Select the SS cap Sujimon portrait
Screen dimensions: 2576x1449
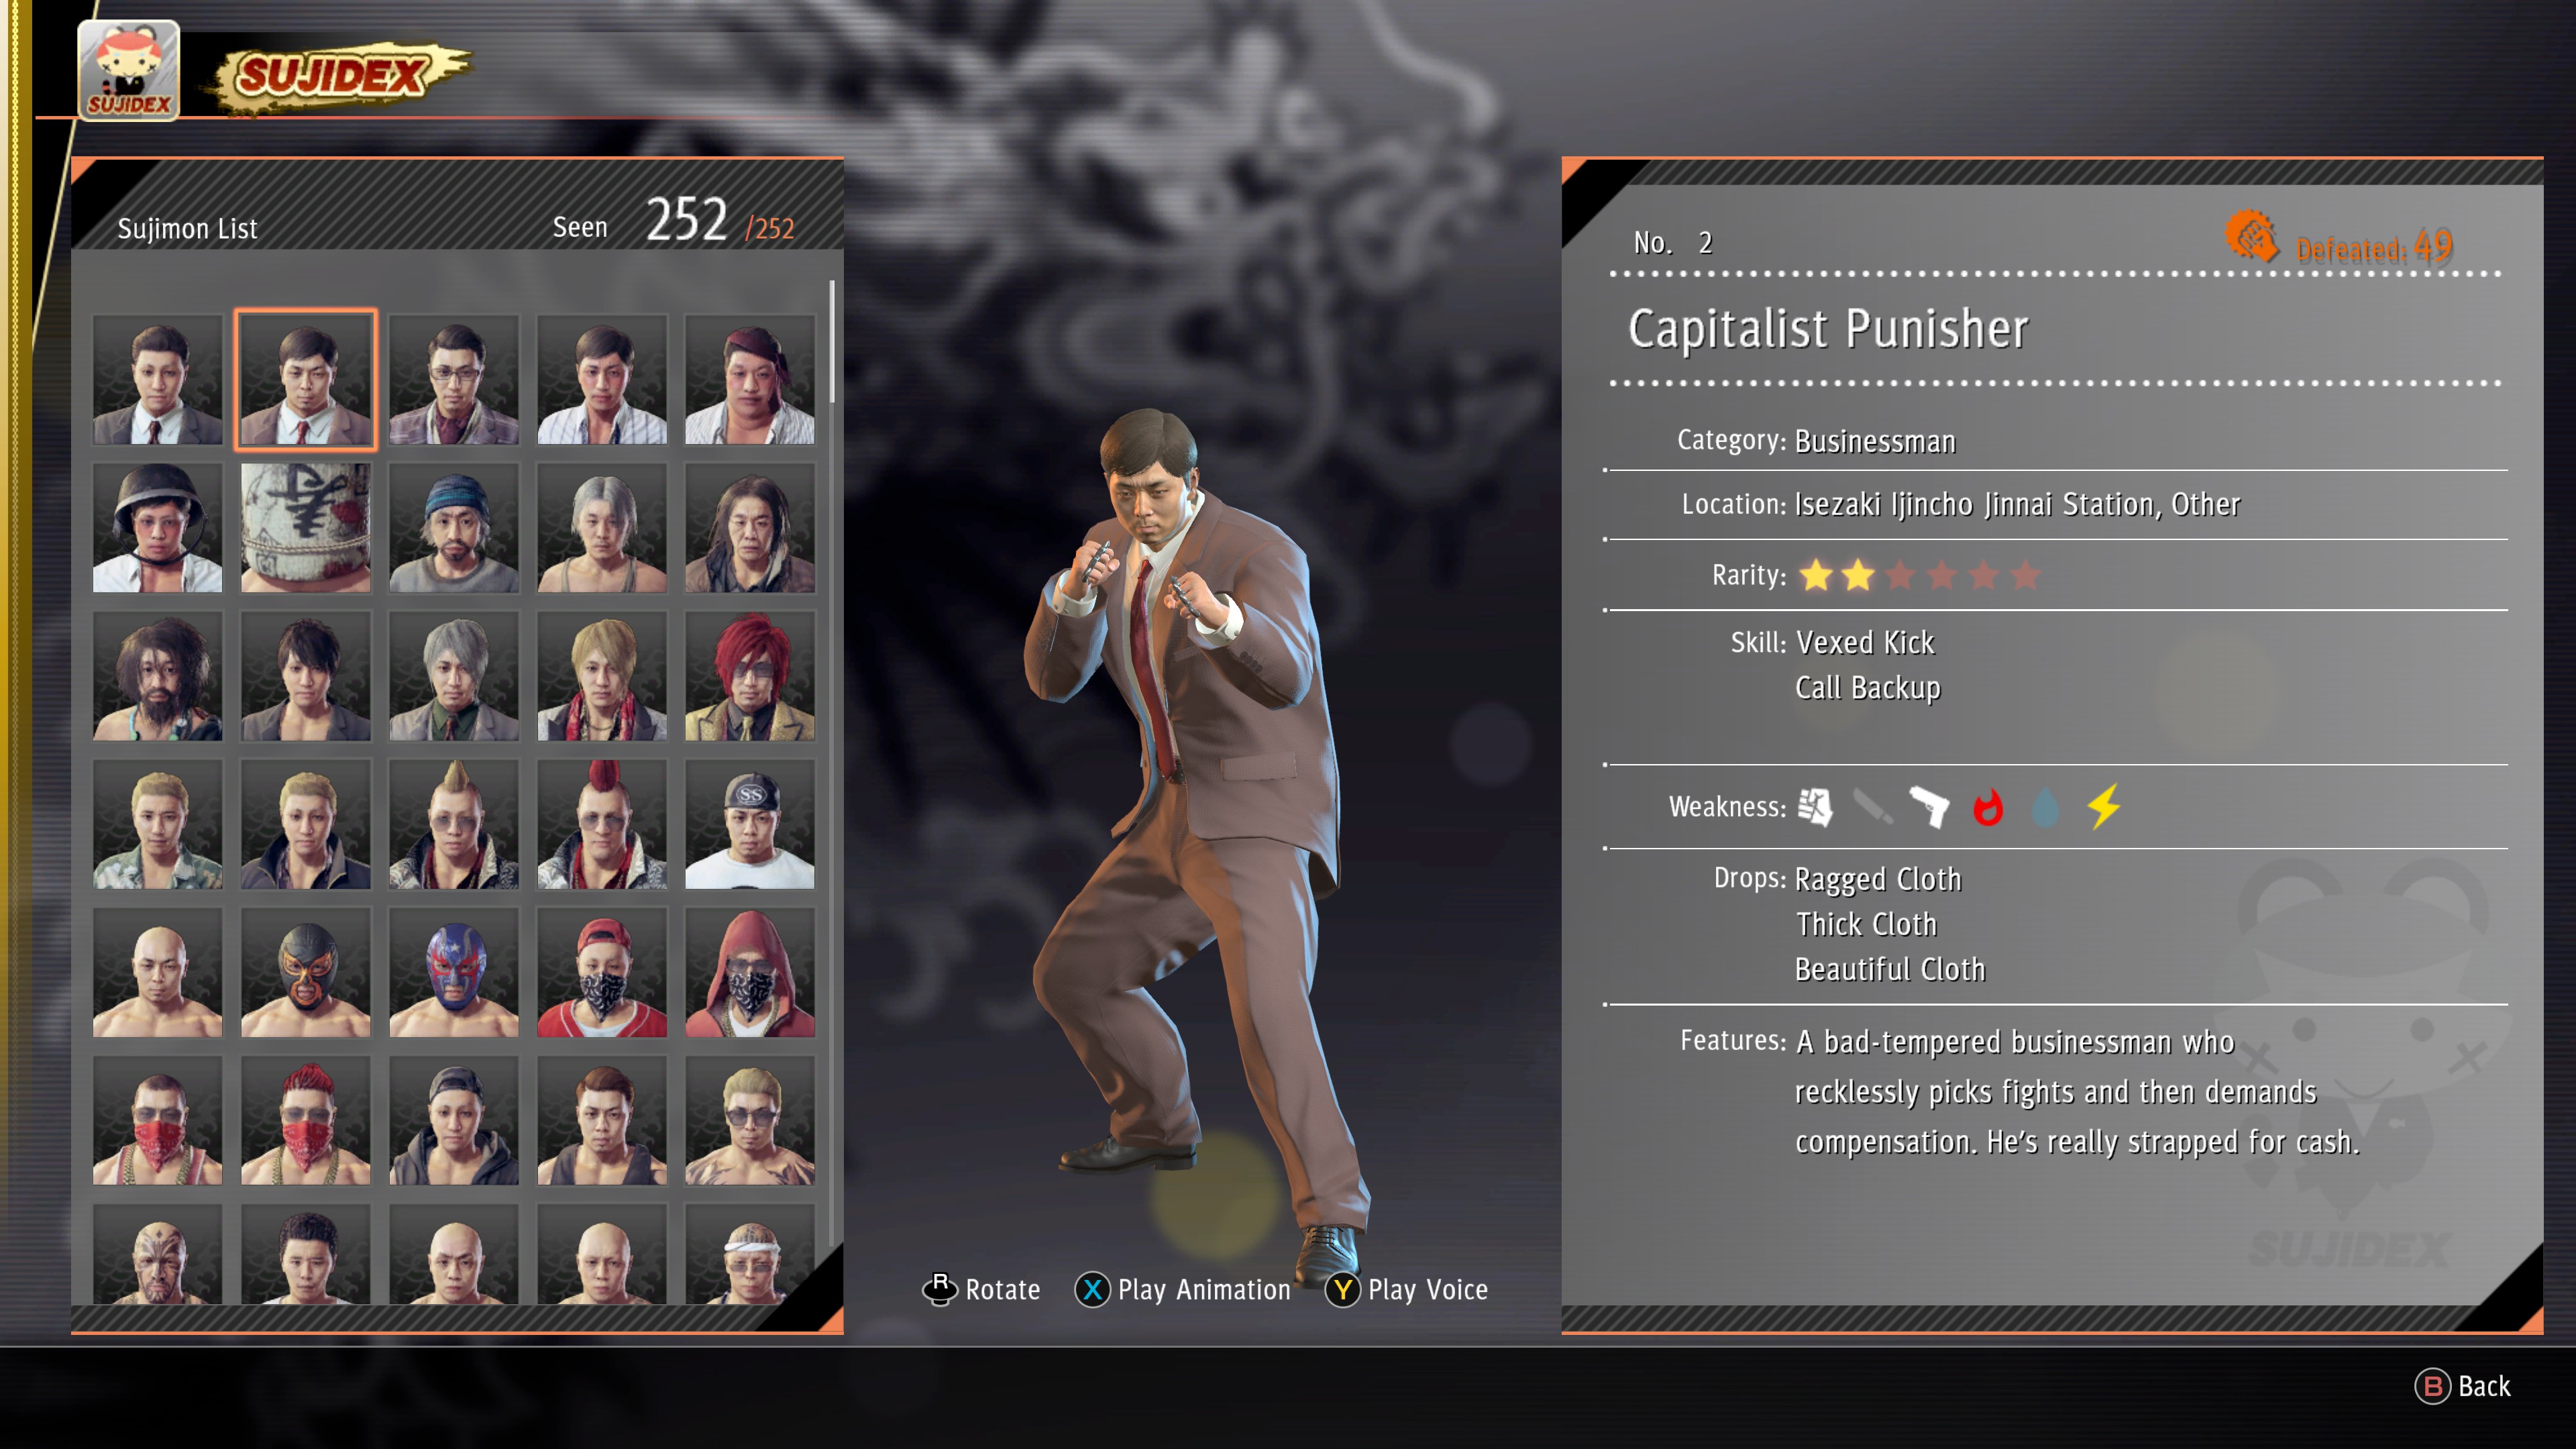[750, 824]
